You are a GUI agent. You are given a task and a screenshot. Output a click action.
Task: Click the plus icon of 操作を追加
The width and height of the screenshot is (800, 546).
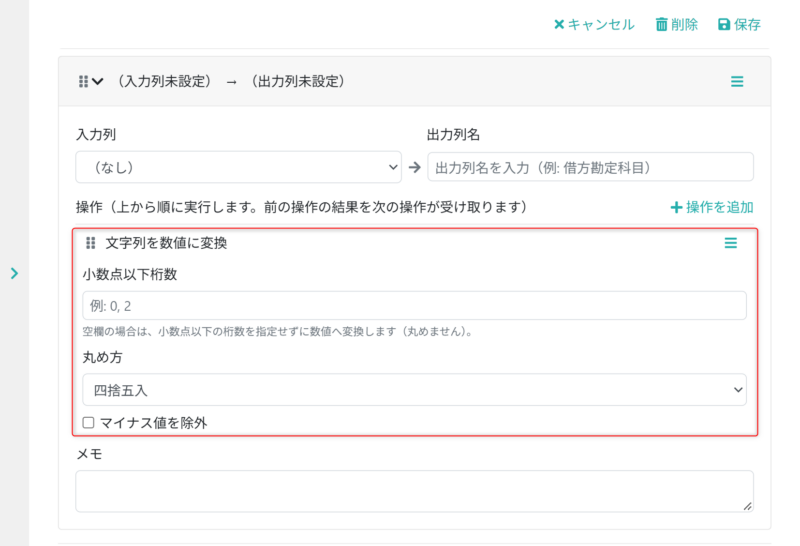click(x=676, y=207)
